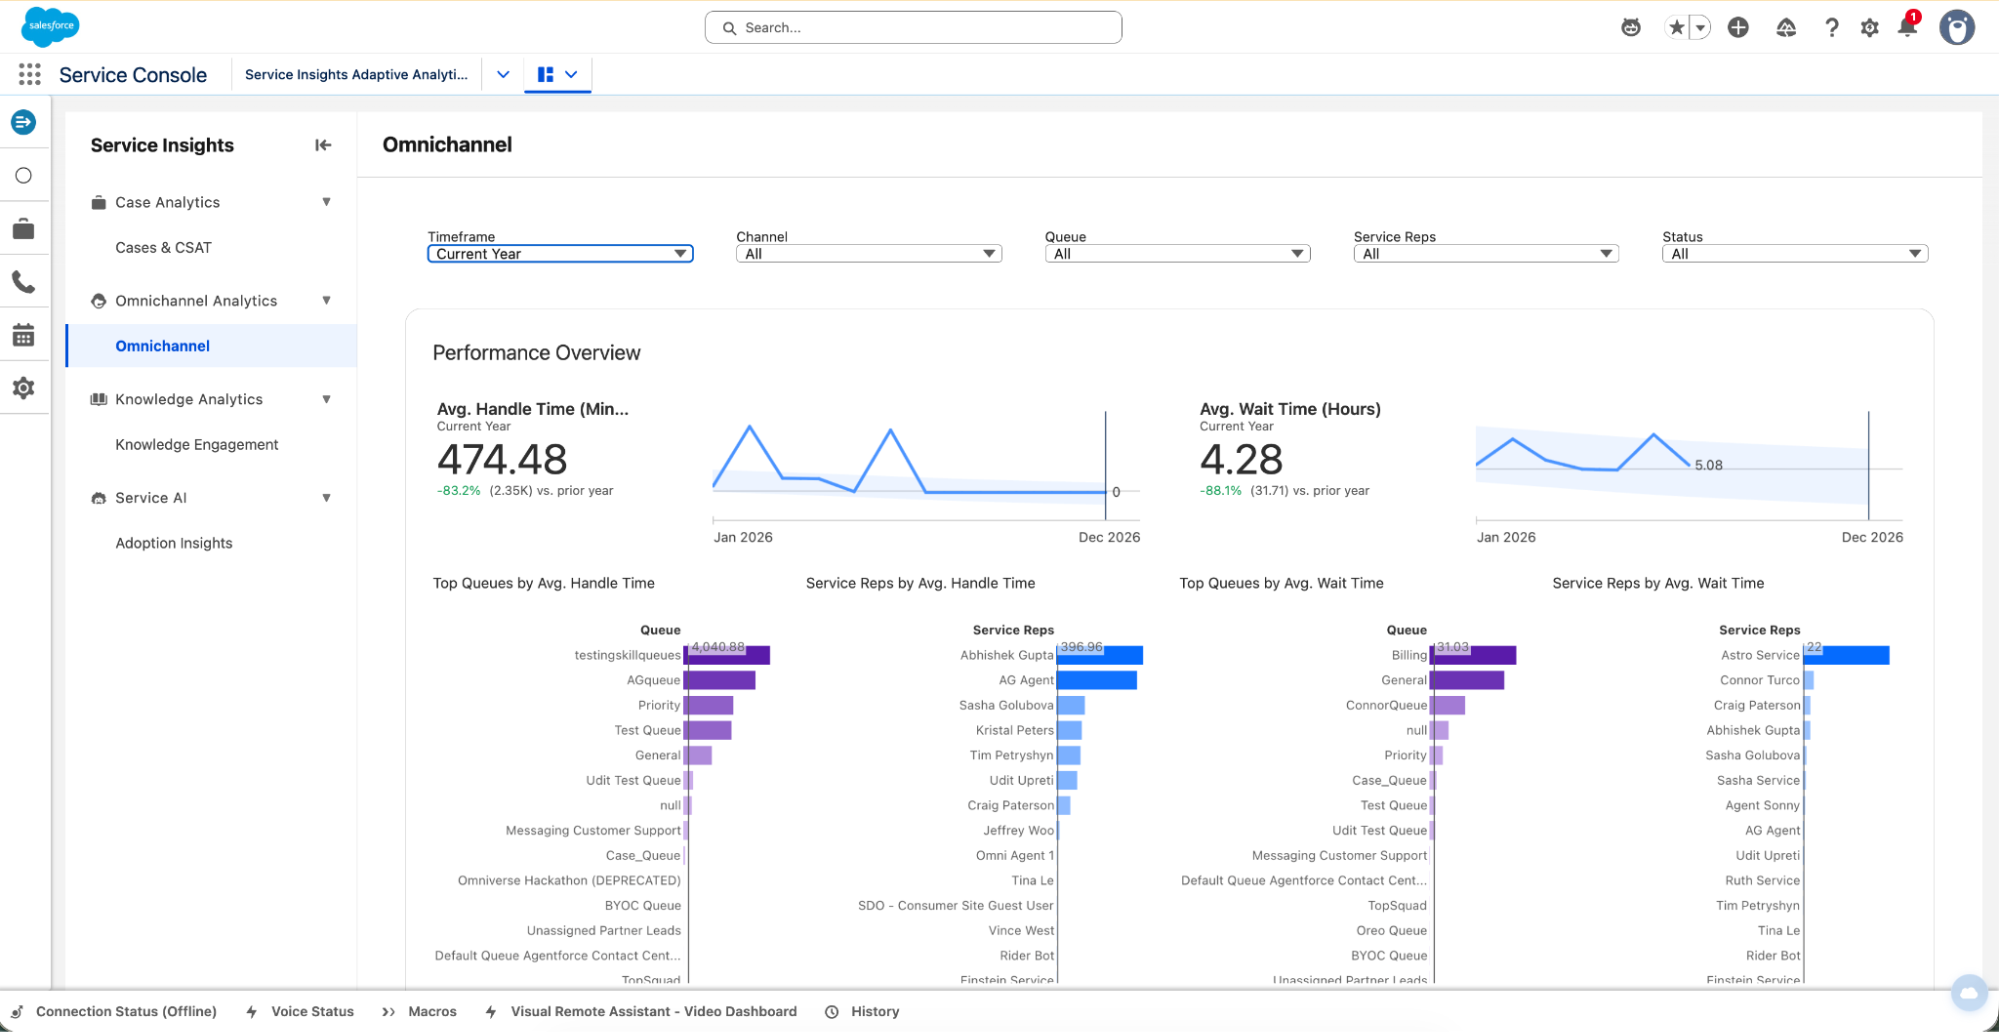Click the 'Test Queue' label in handle time chart
The image size is (1999, 1032).
(647, 731)
